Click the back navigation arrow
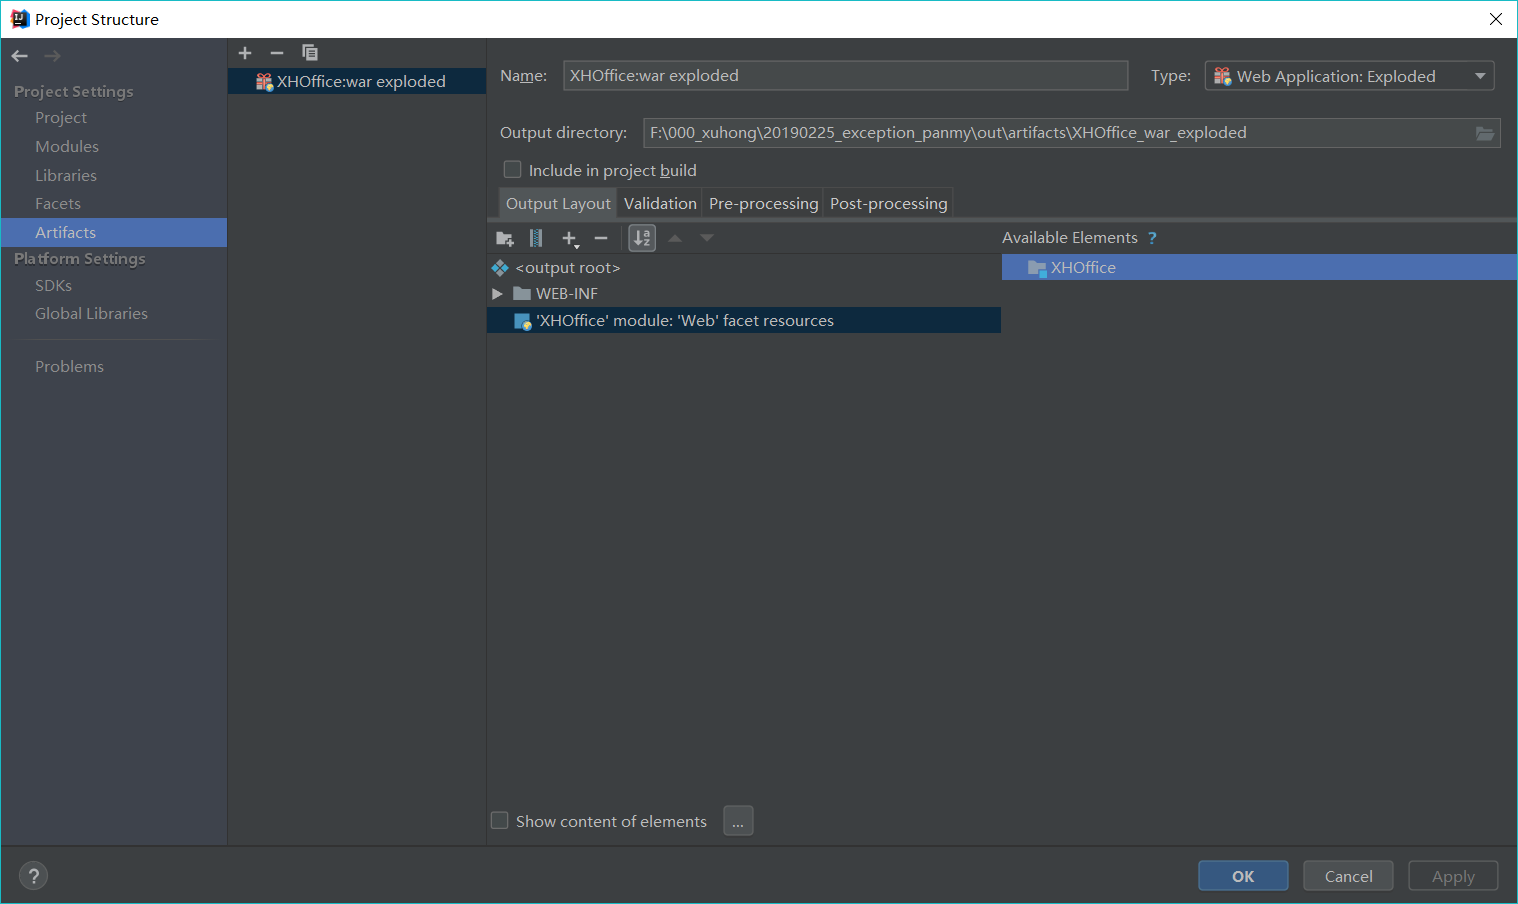The image size is (1518, 904). tap(20, 56)
